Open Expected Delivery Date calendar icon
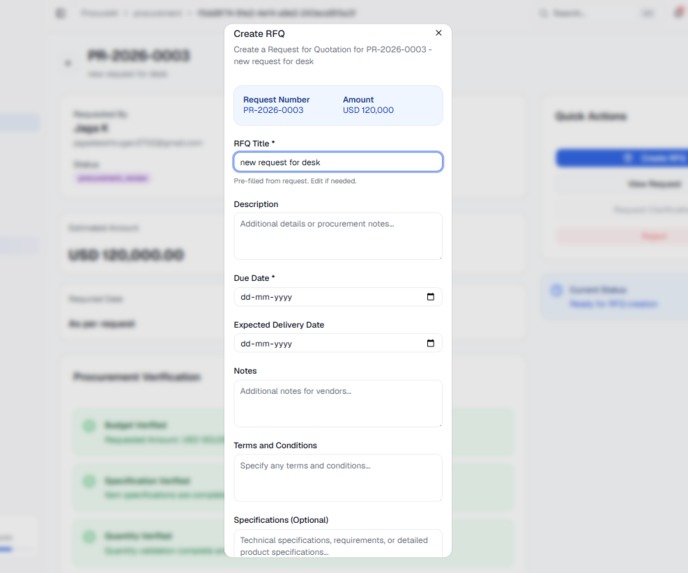Image resolution: width=688 pixels, height=573 pixels. (x=430, y=343)
